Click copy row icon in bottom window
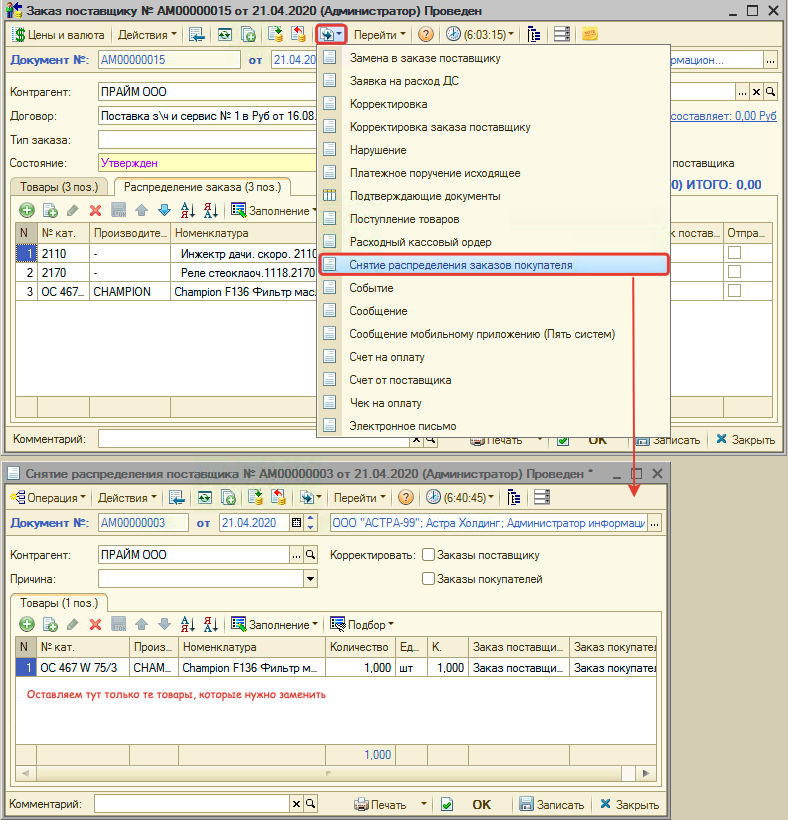 [x=50, y=624]
